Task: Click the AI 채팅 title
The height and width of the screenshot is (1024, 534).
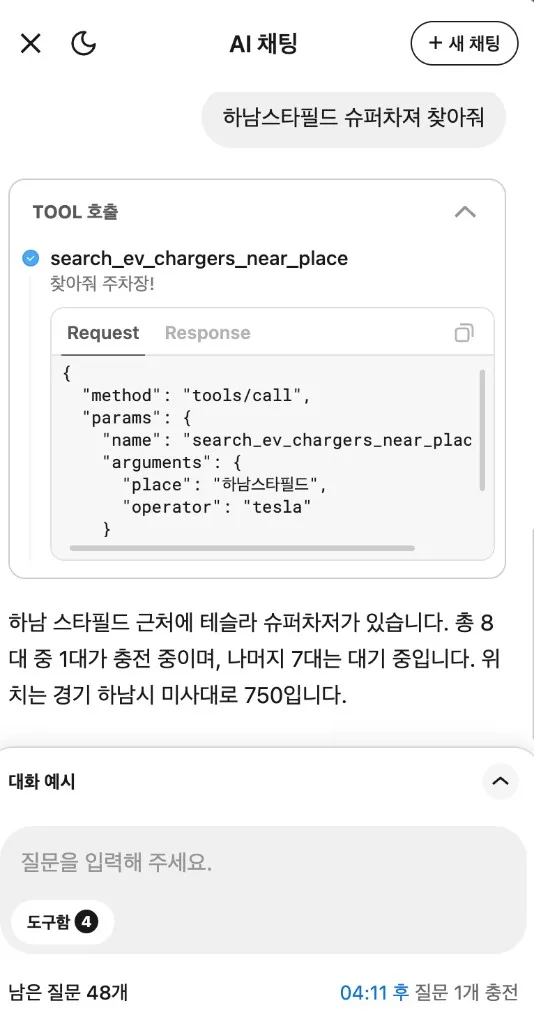Action: pyautogui.click(x=264, y=44)
